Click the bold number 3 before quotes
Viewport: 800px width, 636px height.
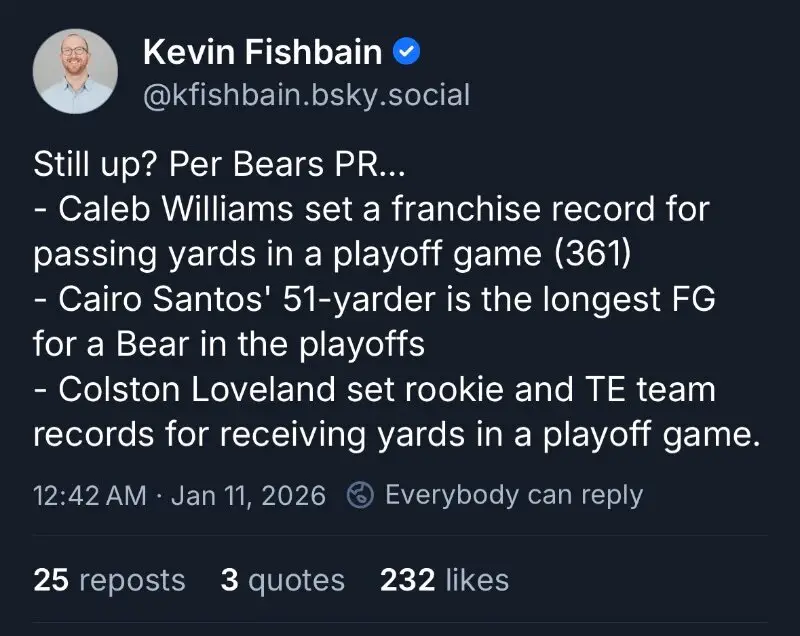click(229, 580)
